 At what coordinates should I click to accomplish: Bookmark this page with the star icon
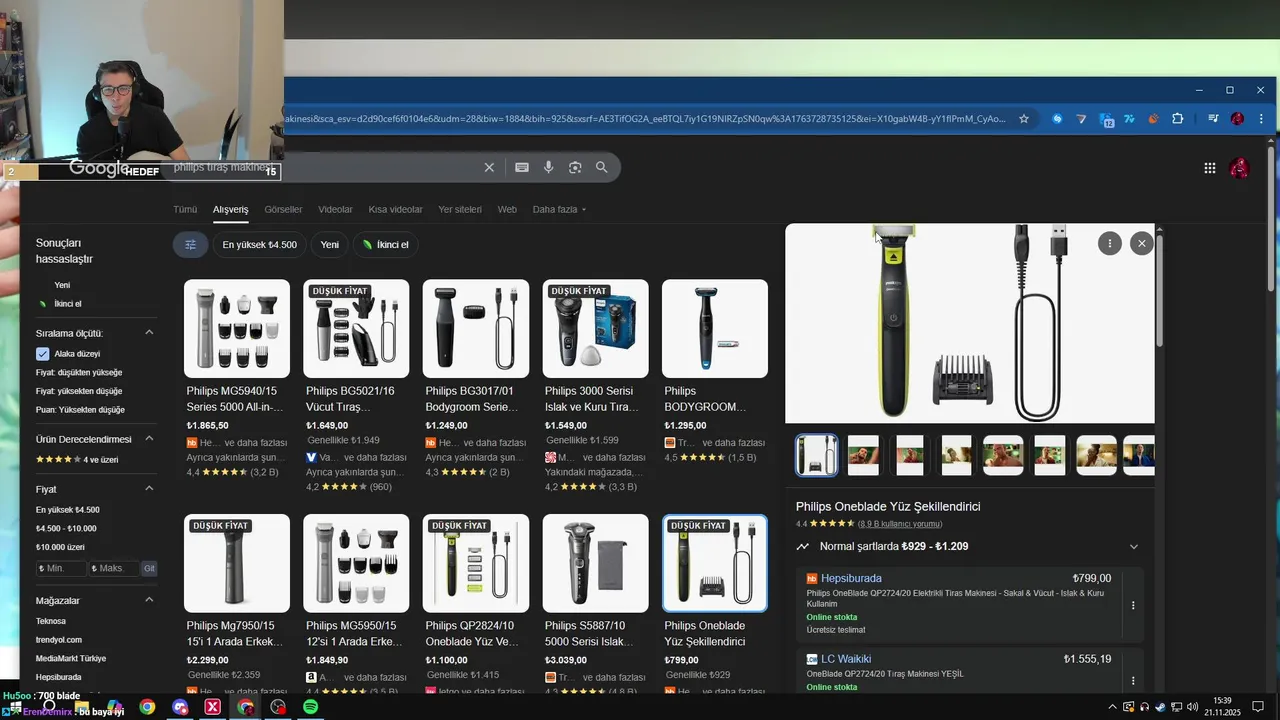pyautogui.click(x=1024, y=119)
